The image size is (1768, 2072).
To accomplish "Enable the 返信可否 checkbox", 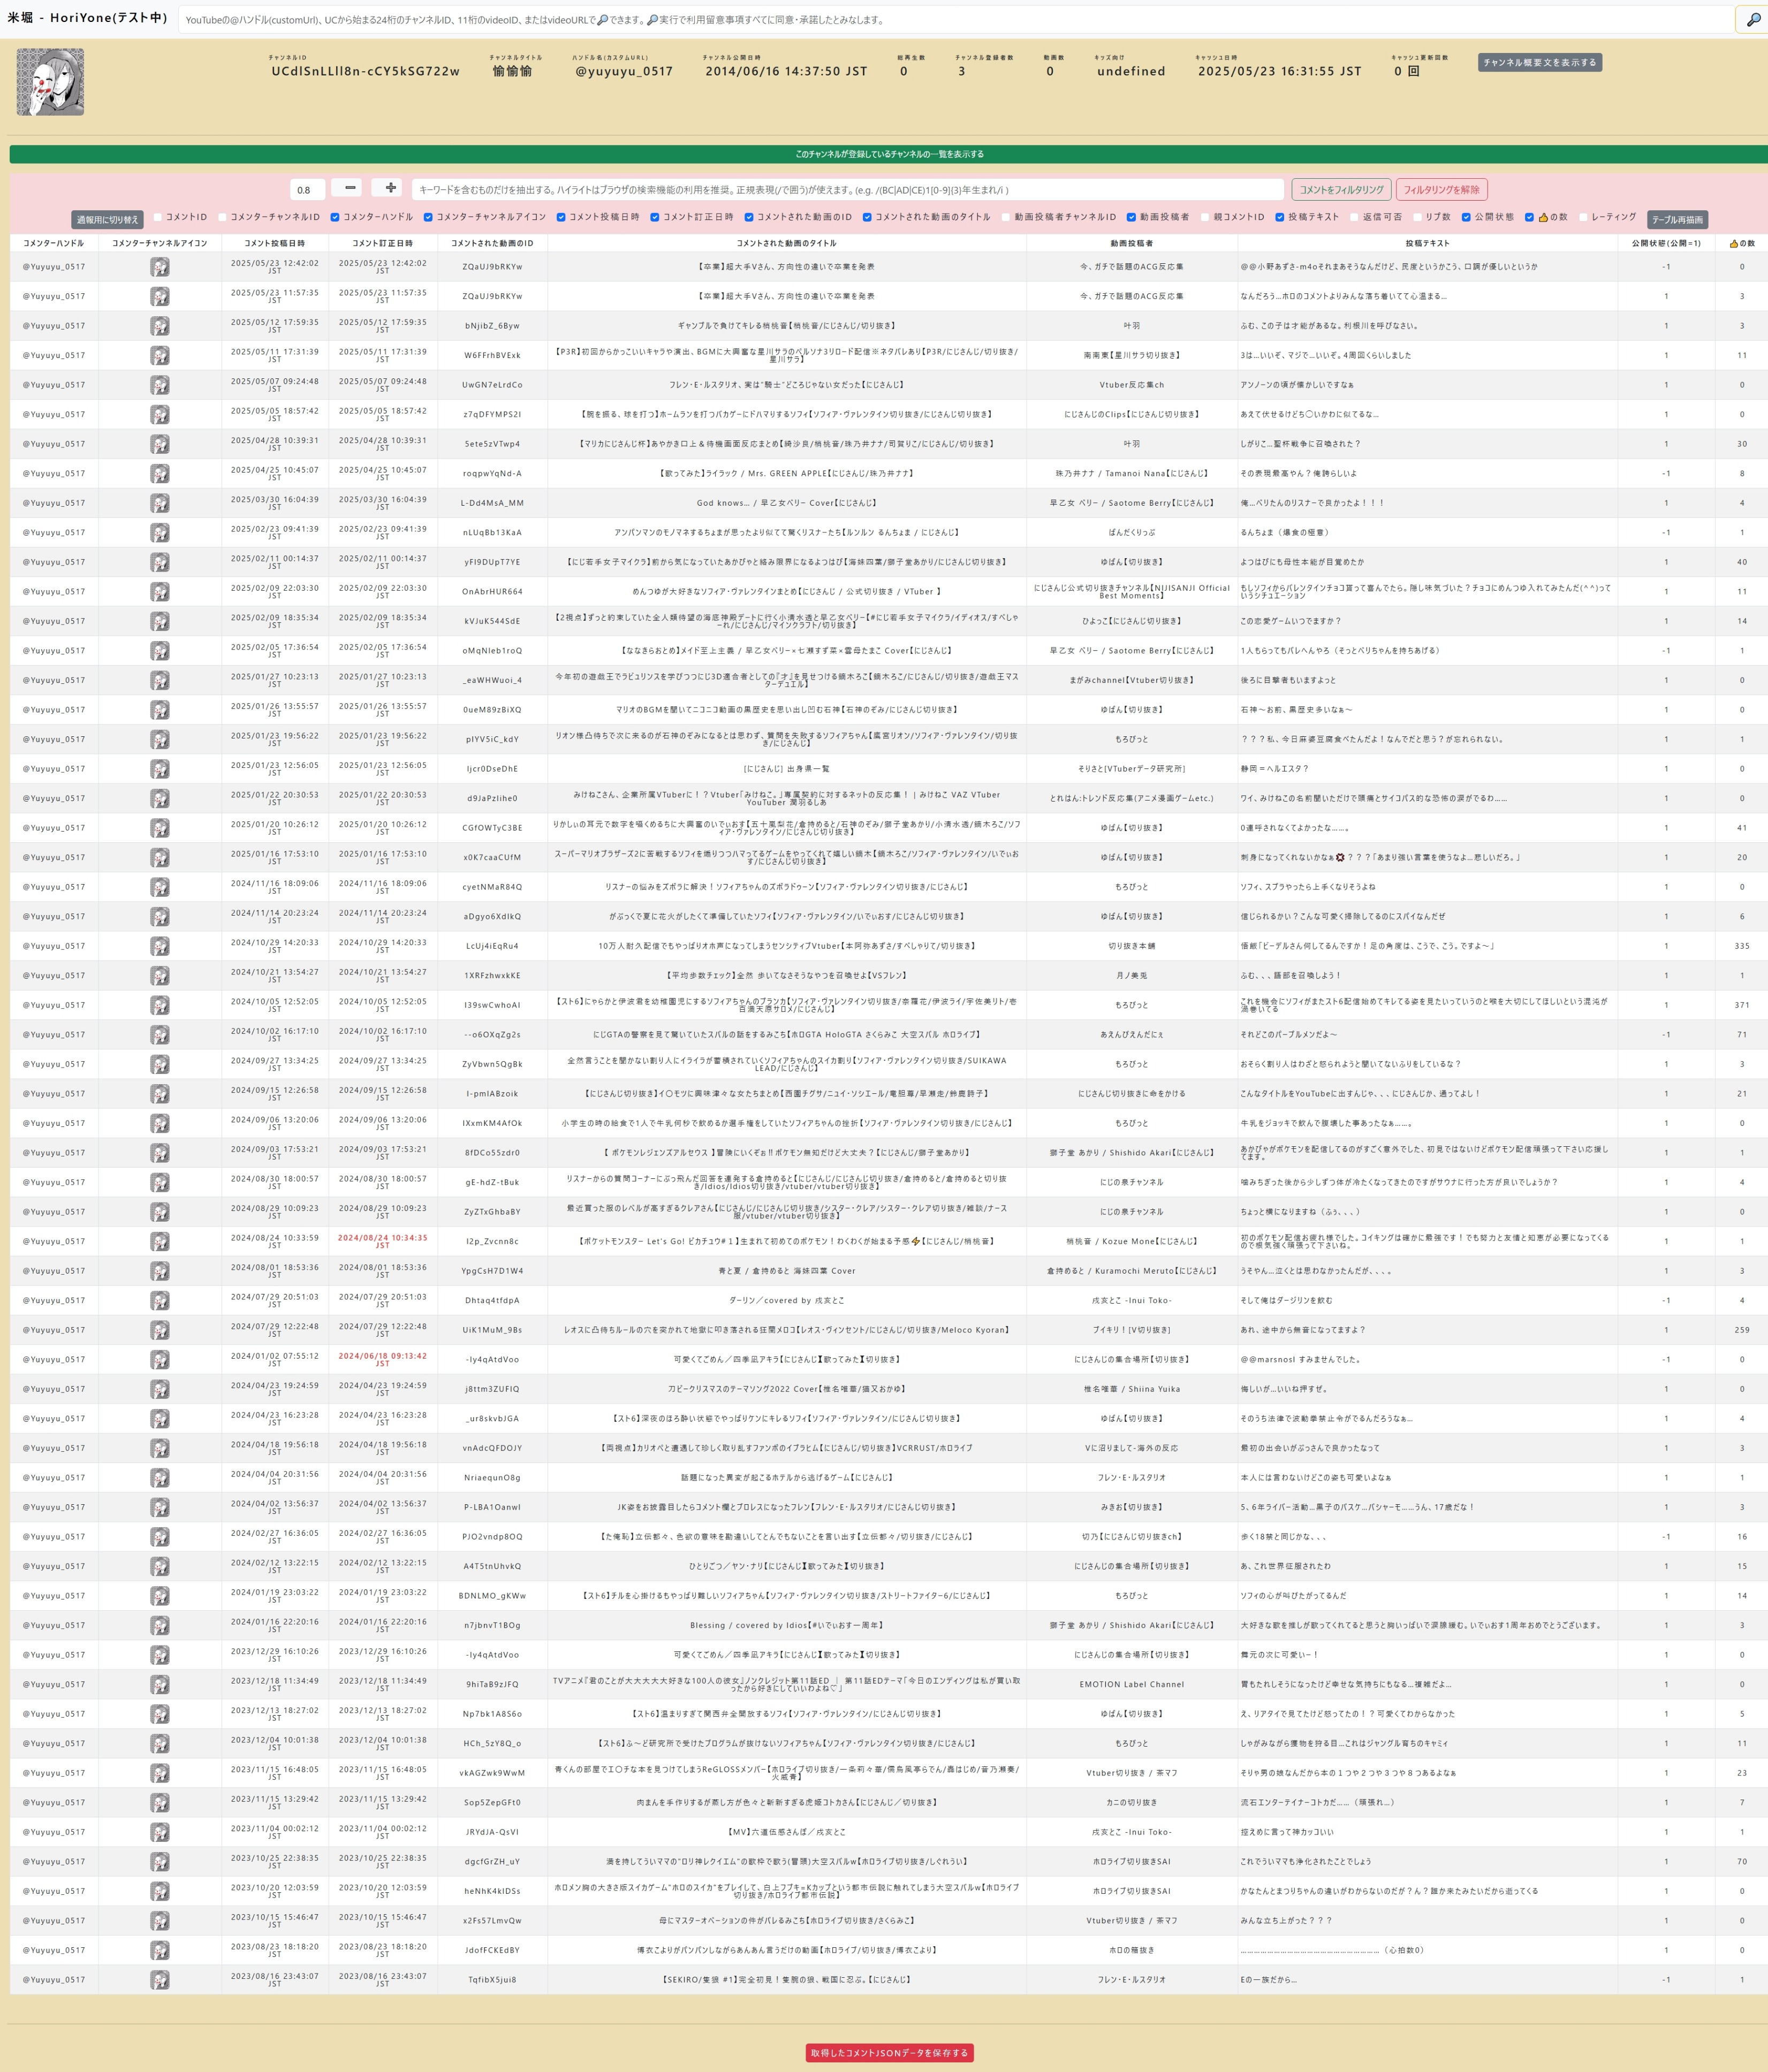I will [x=1354, y=217].
